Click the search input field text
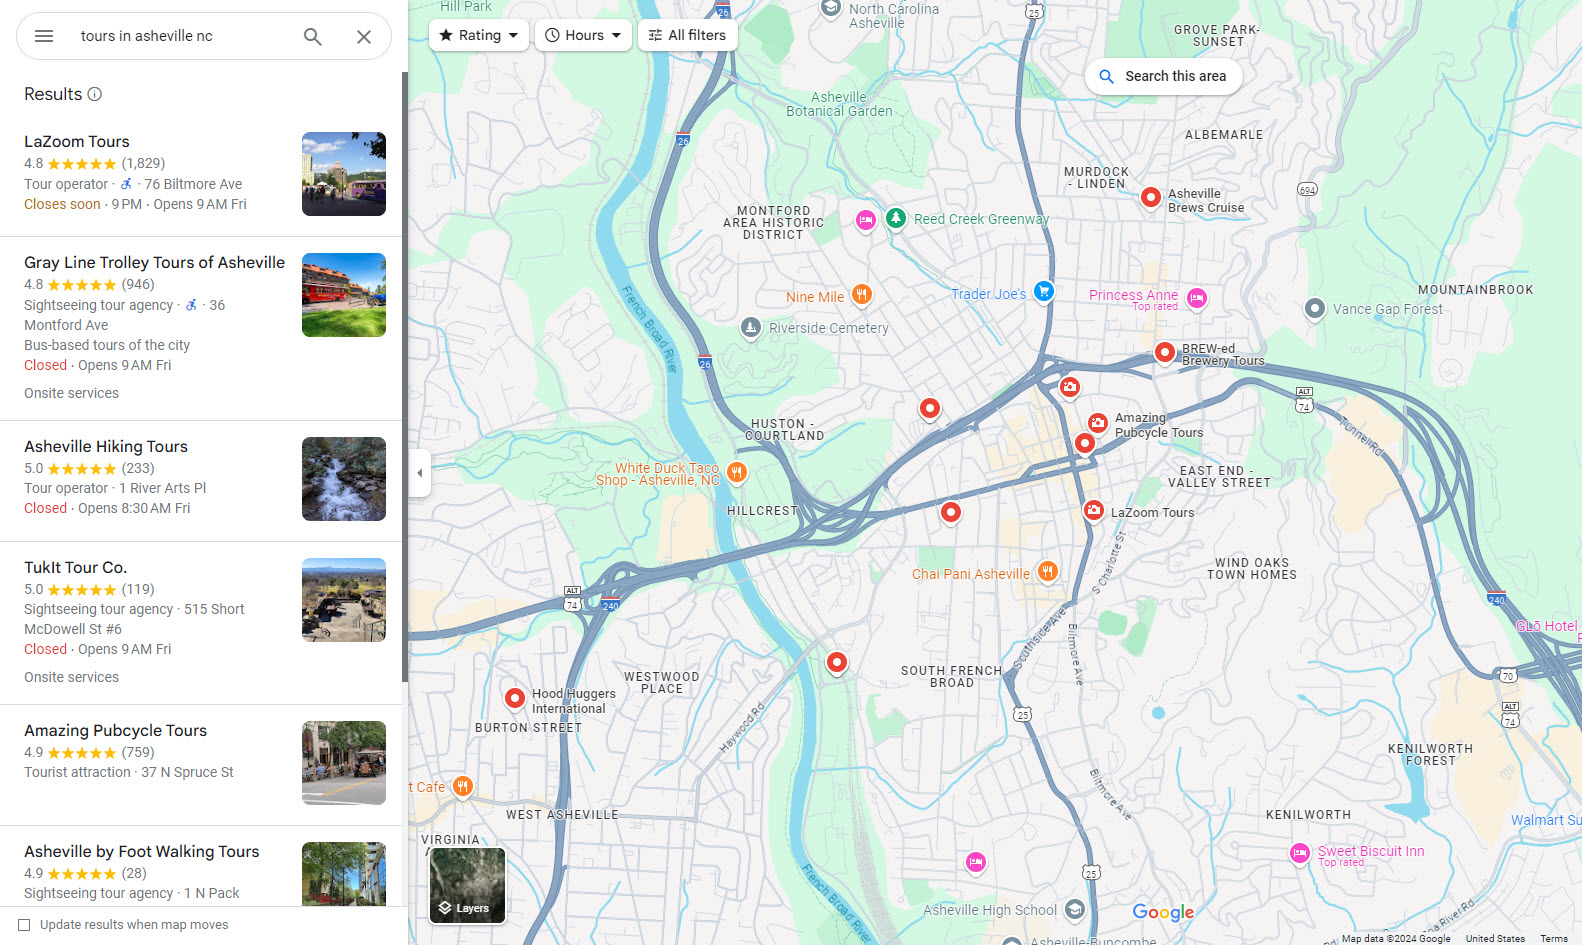The height and width of the screenshot is (945, 1582). pyautogui.click(x=147, y=36)
